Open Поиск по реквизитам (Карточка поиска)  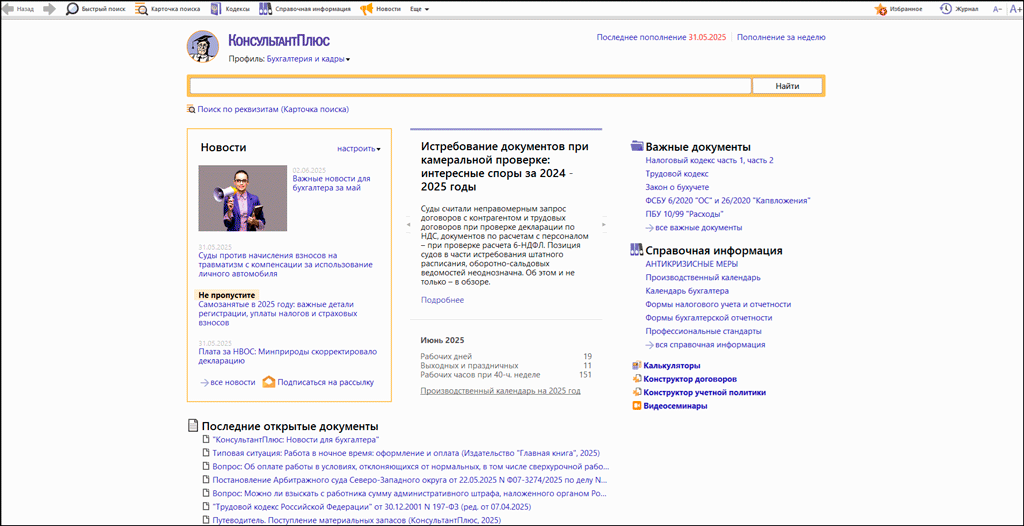[x=273, y=110]
